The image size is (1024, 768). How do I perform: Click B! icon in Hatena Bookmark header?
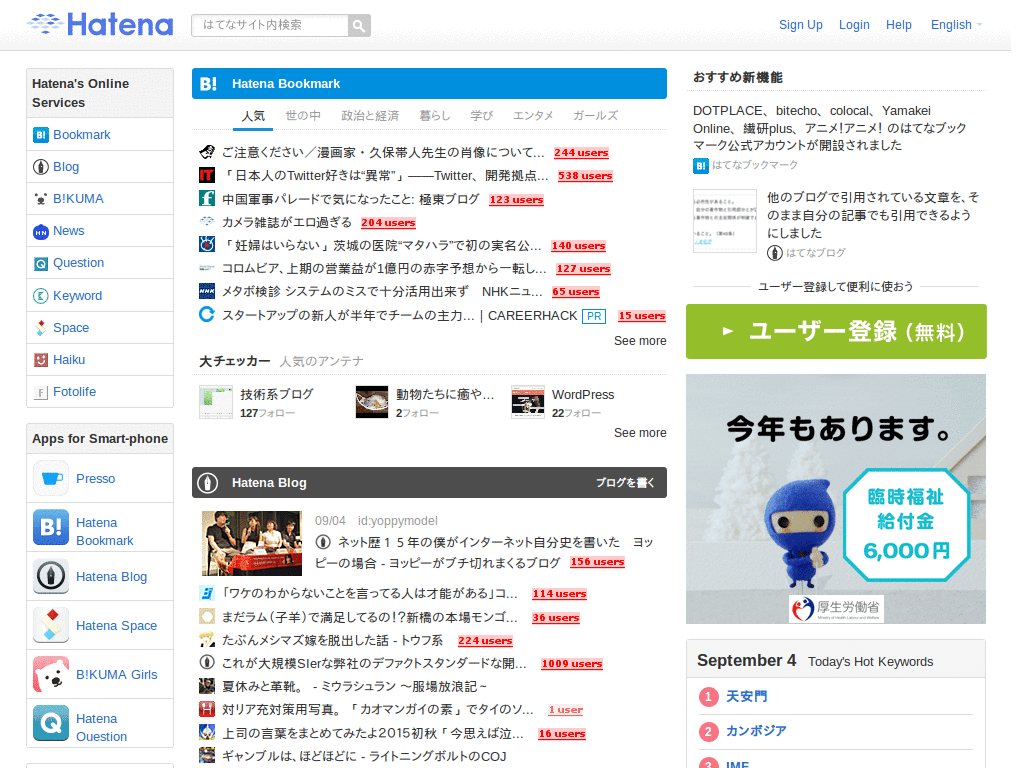(x=208, y=84)
